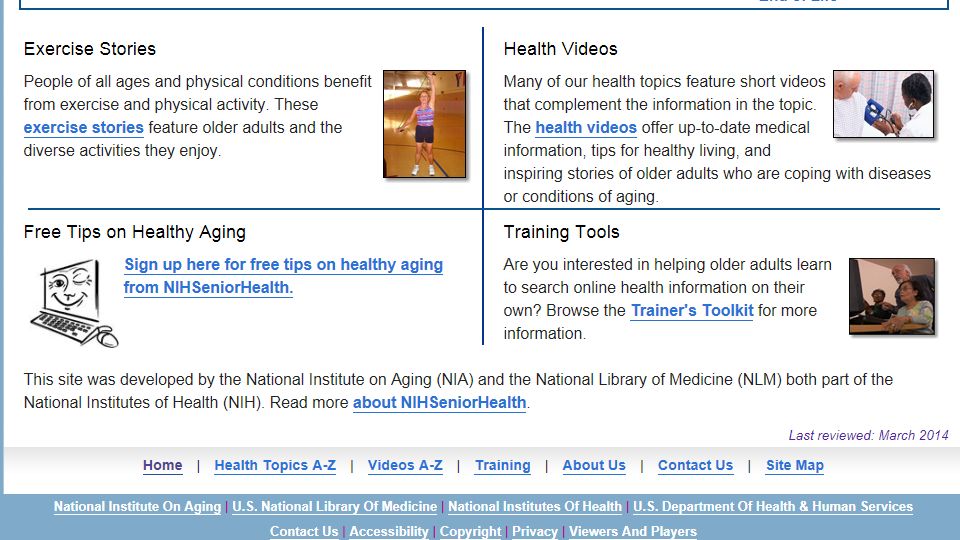Click the training tools computer photo
This screenshot has height=540, width=960.
(892, 296)
